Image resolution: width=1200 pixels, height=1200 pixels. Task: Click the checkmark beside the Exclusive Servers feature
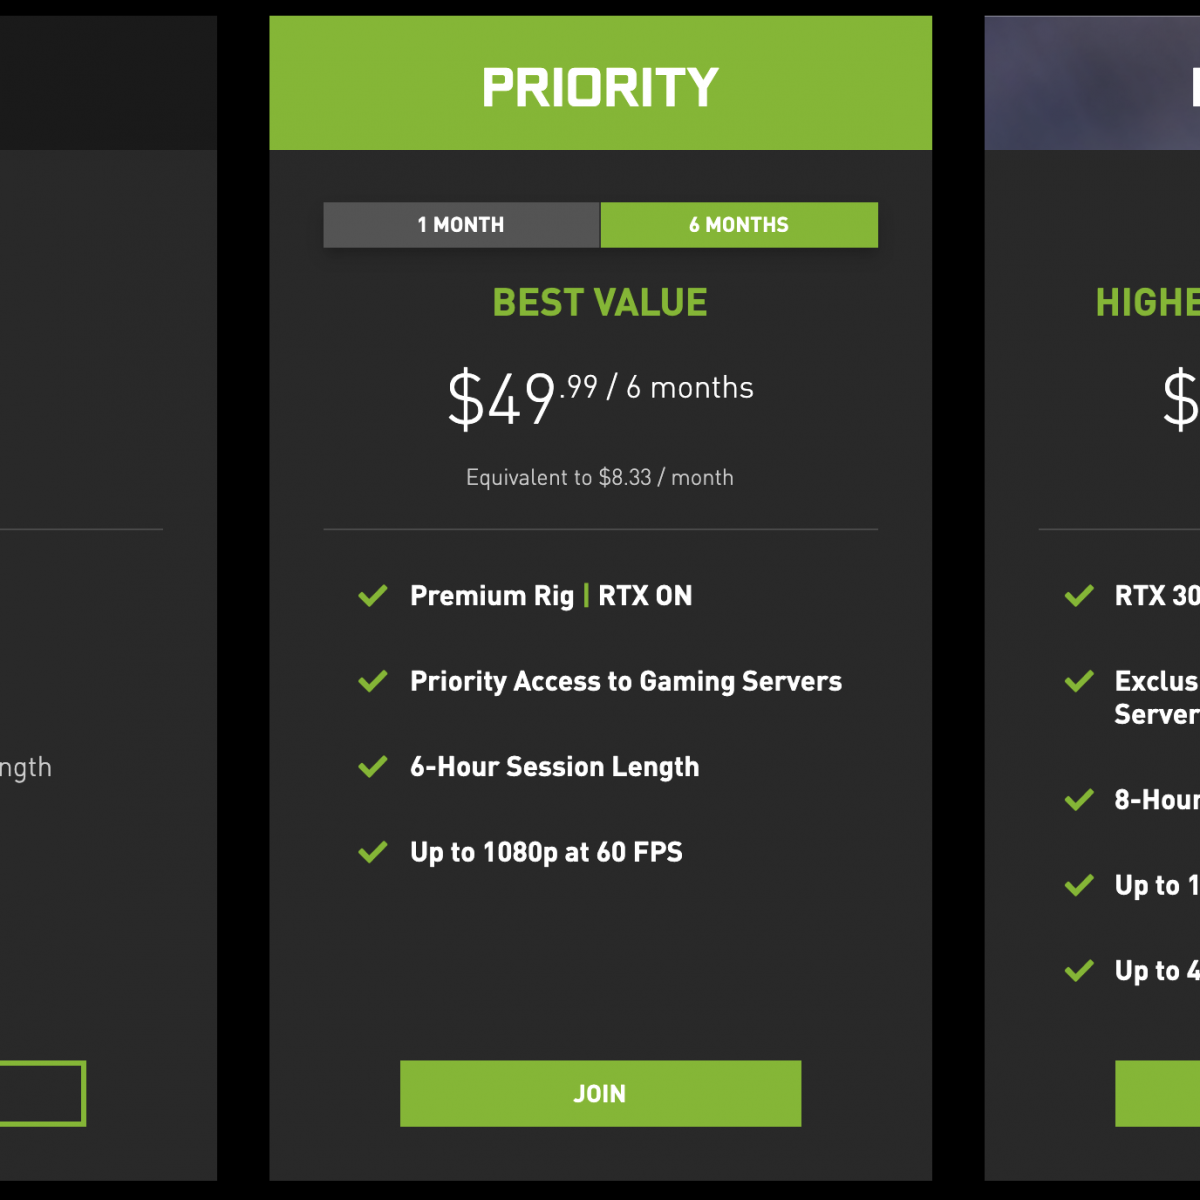(x=1079, y=682)
